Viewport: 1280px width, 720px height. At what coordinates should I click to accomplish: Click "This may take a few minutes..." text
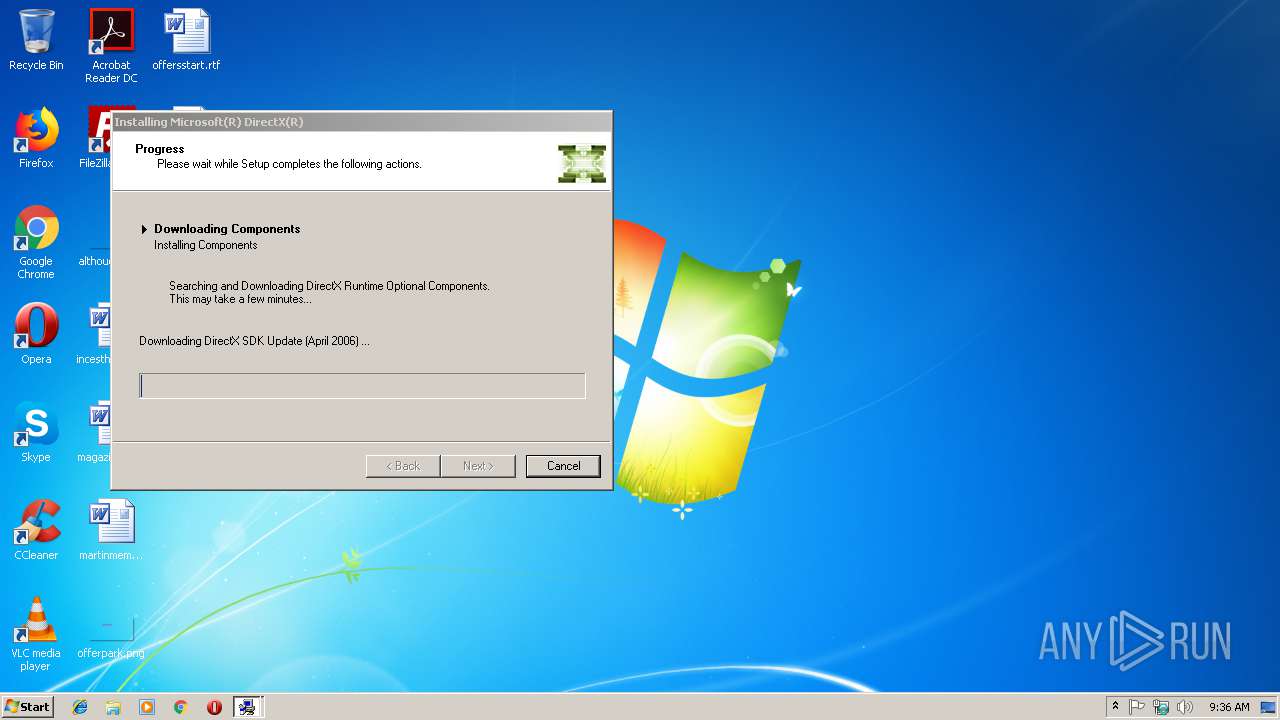coord(240,299)
